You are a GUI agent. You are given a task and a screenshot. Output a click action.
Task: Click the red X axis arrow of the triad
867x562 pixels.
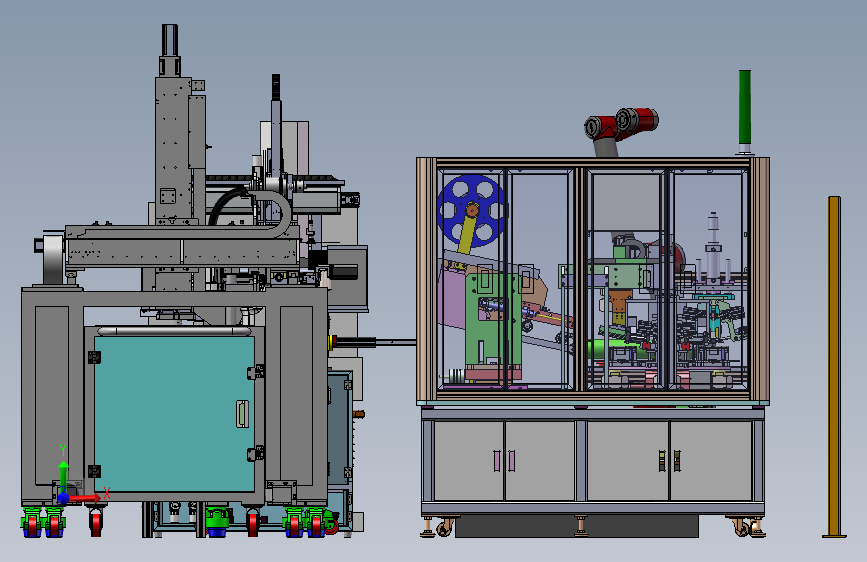click(x=84, y=498)
